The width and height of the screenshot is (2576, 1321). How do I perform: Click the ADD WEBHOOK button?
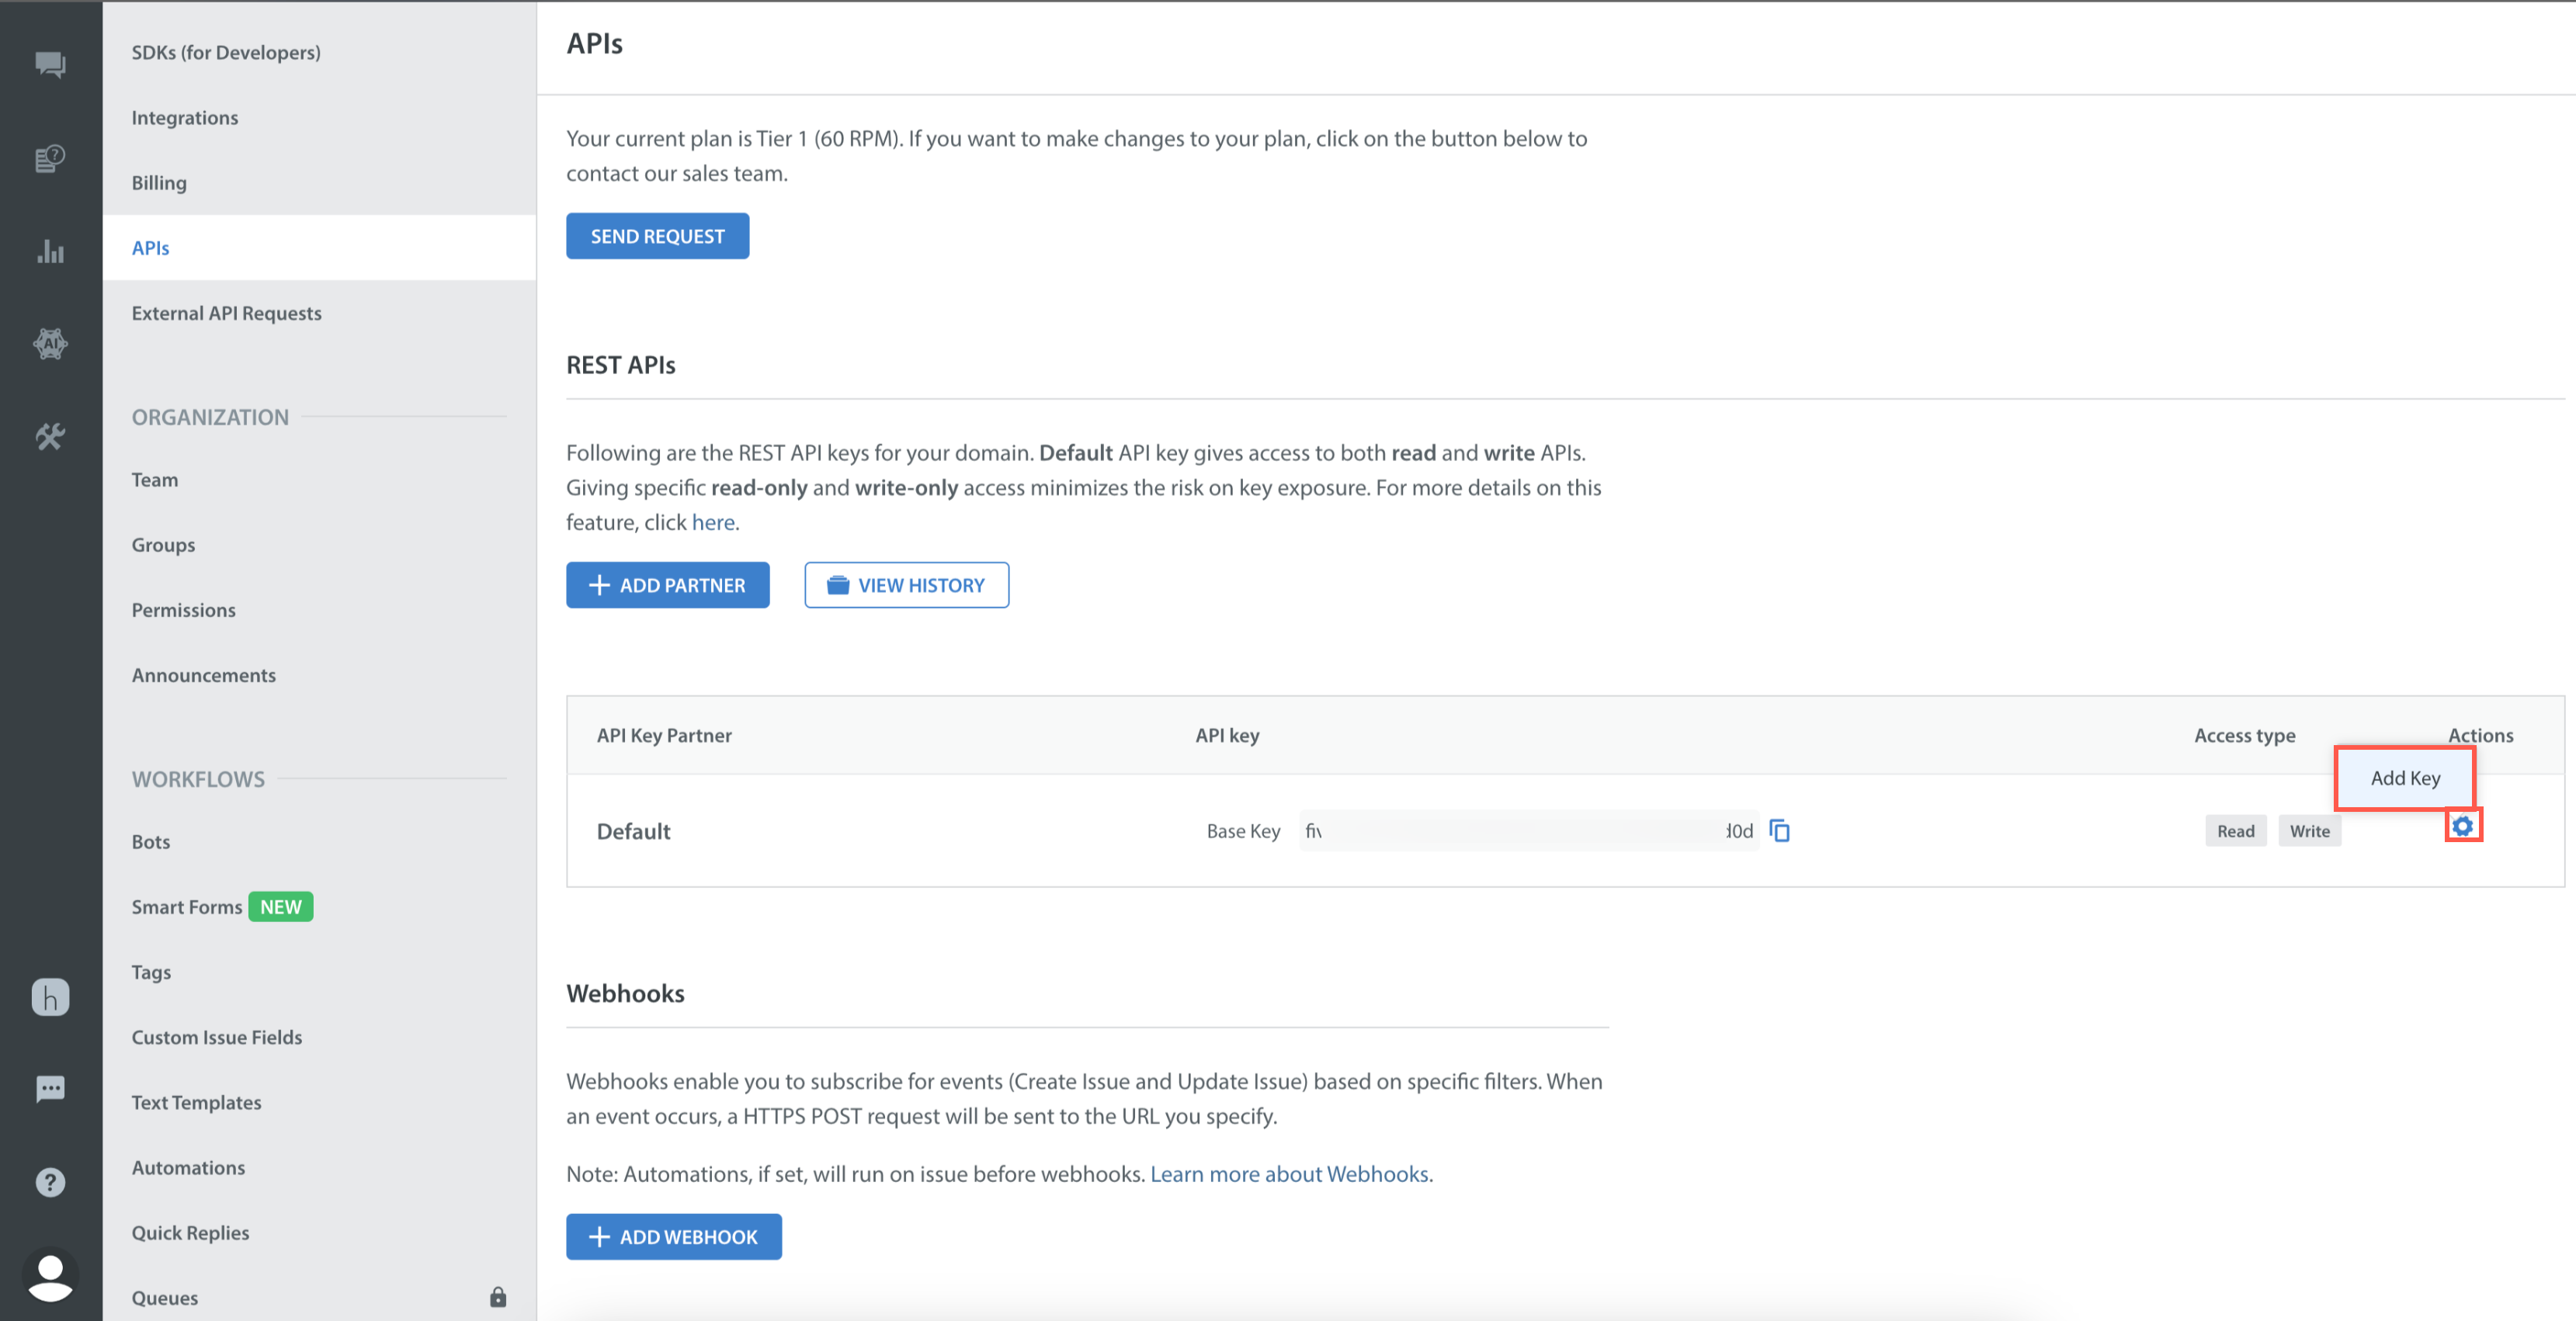[673, 1237]
